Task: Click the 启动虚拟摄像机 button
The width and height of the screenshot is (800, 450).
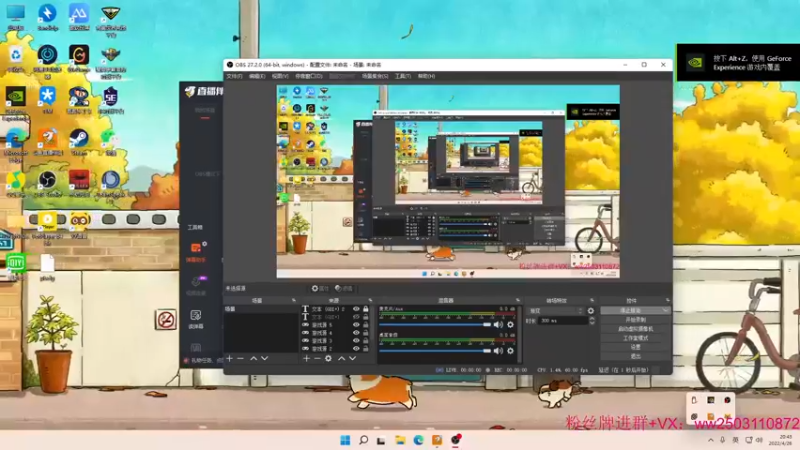Action: click(x=635, y=329)
